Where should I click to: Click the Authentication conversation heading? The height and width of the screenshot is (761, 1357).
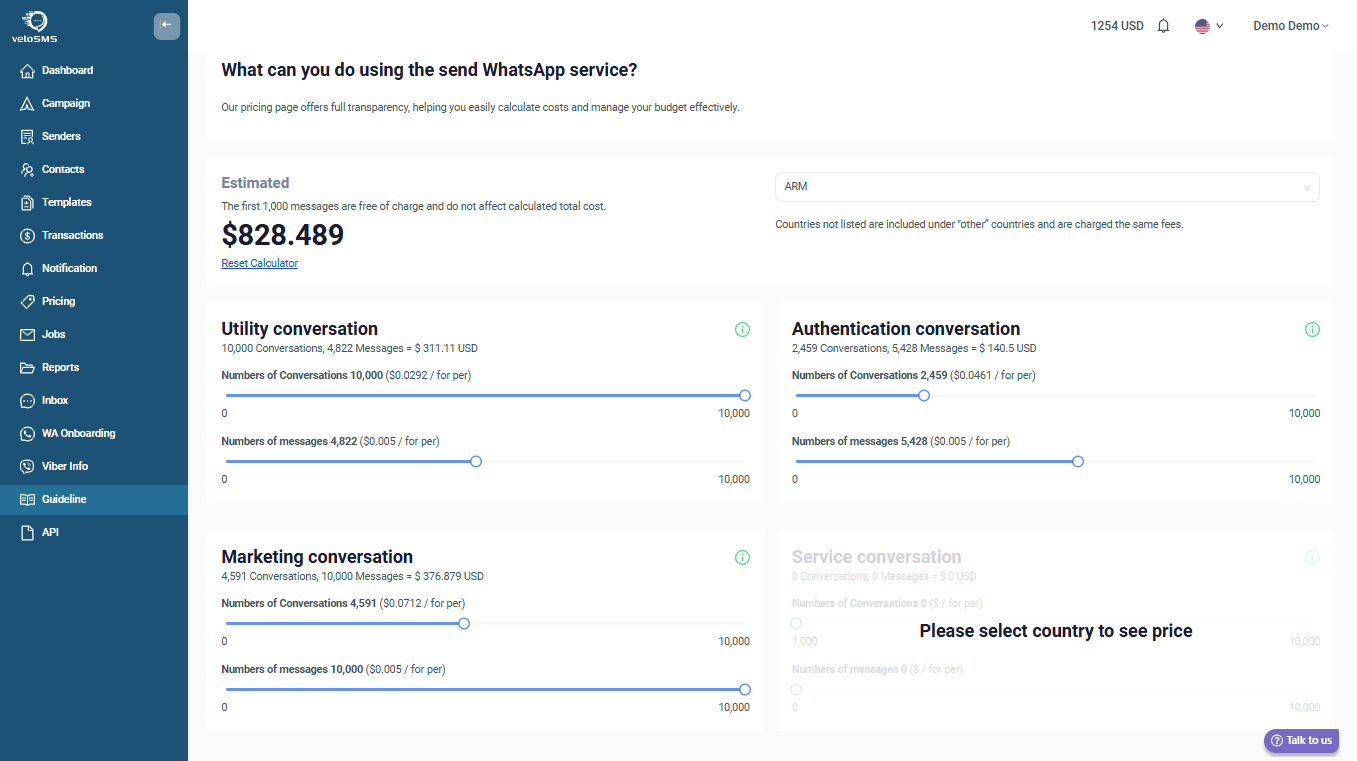click(x=906, y=329)
